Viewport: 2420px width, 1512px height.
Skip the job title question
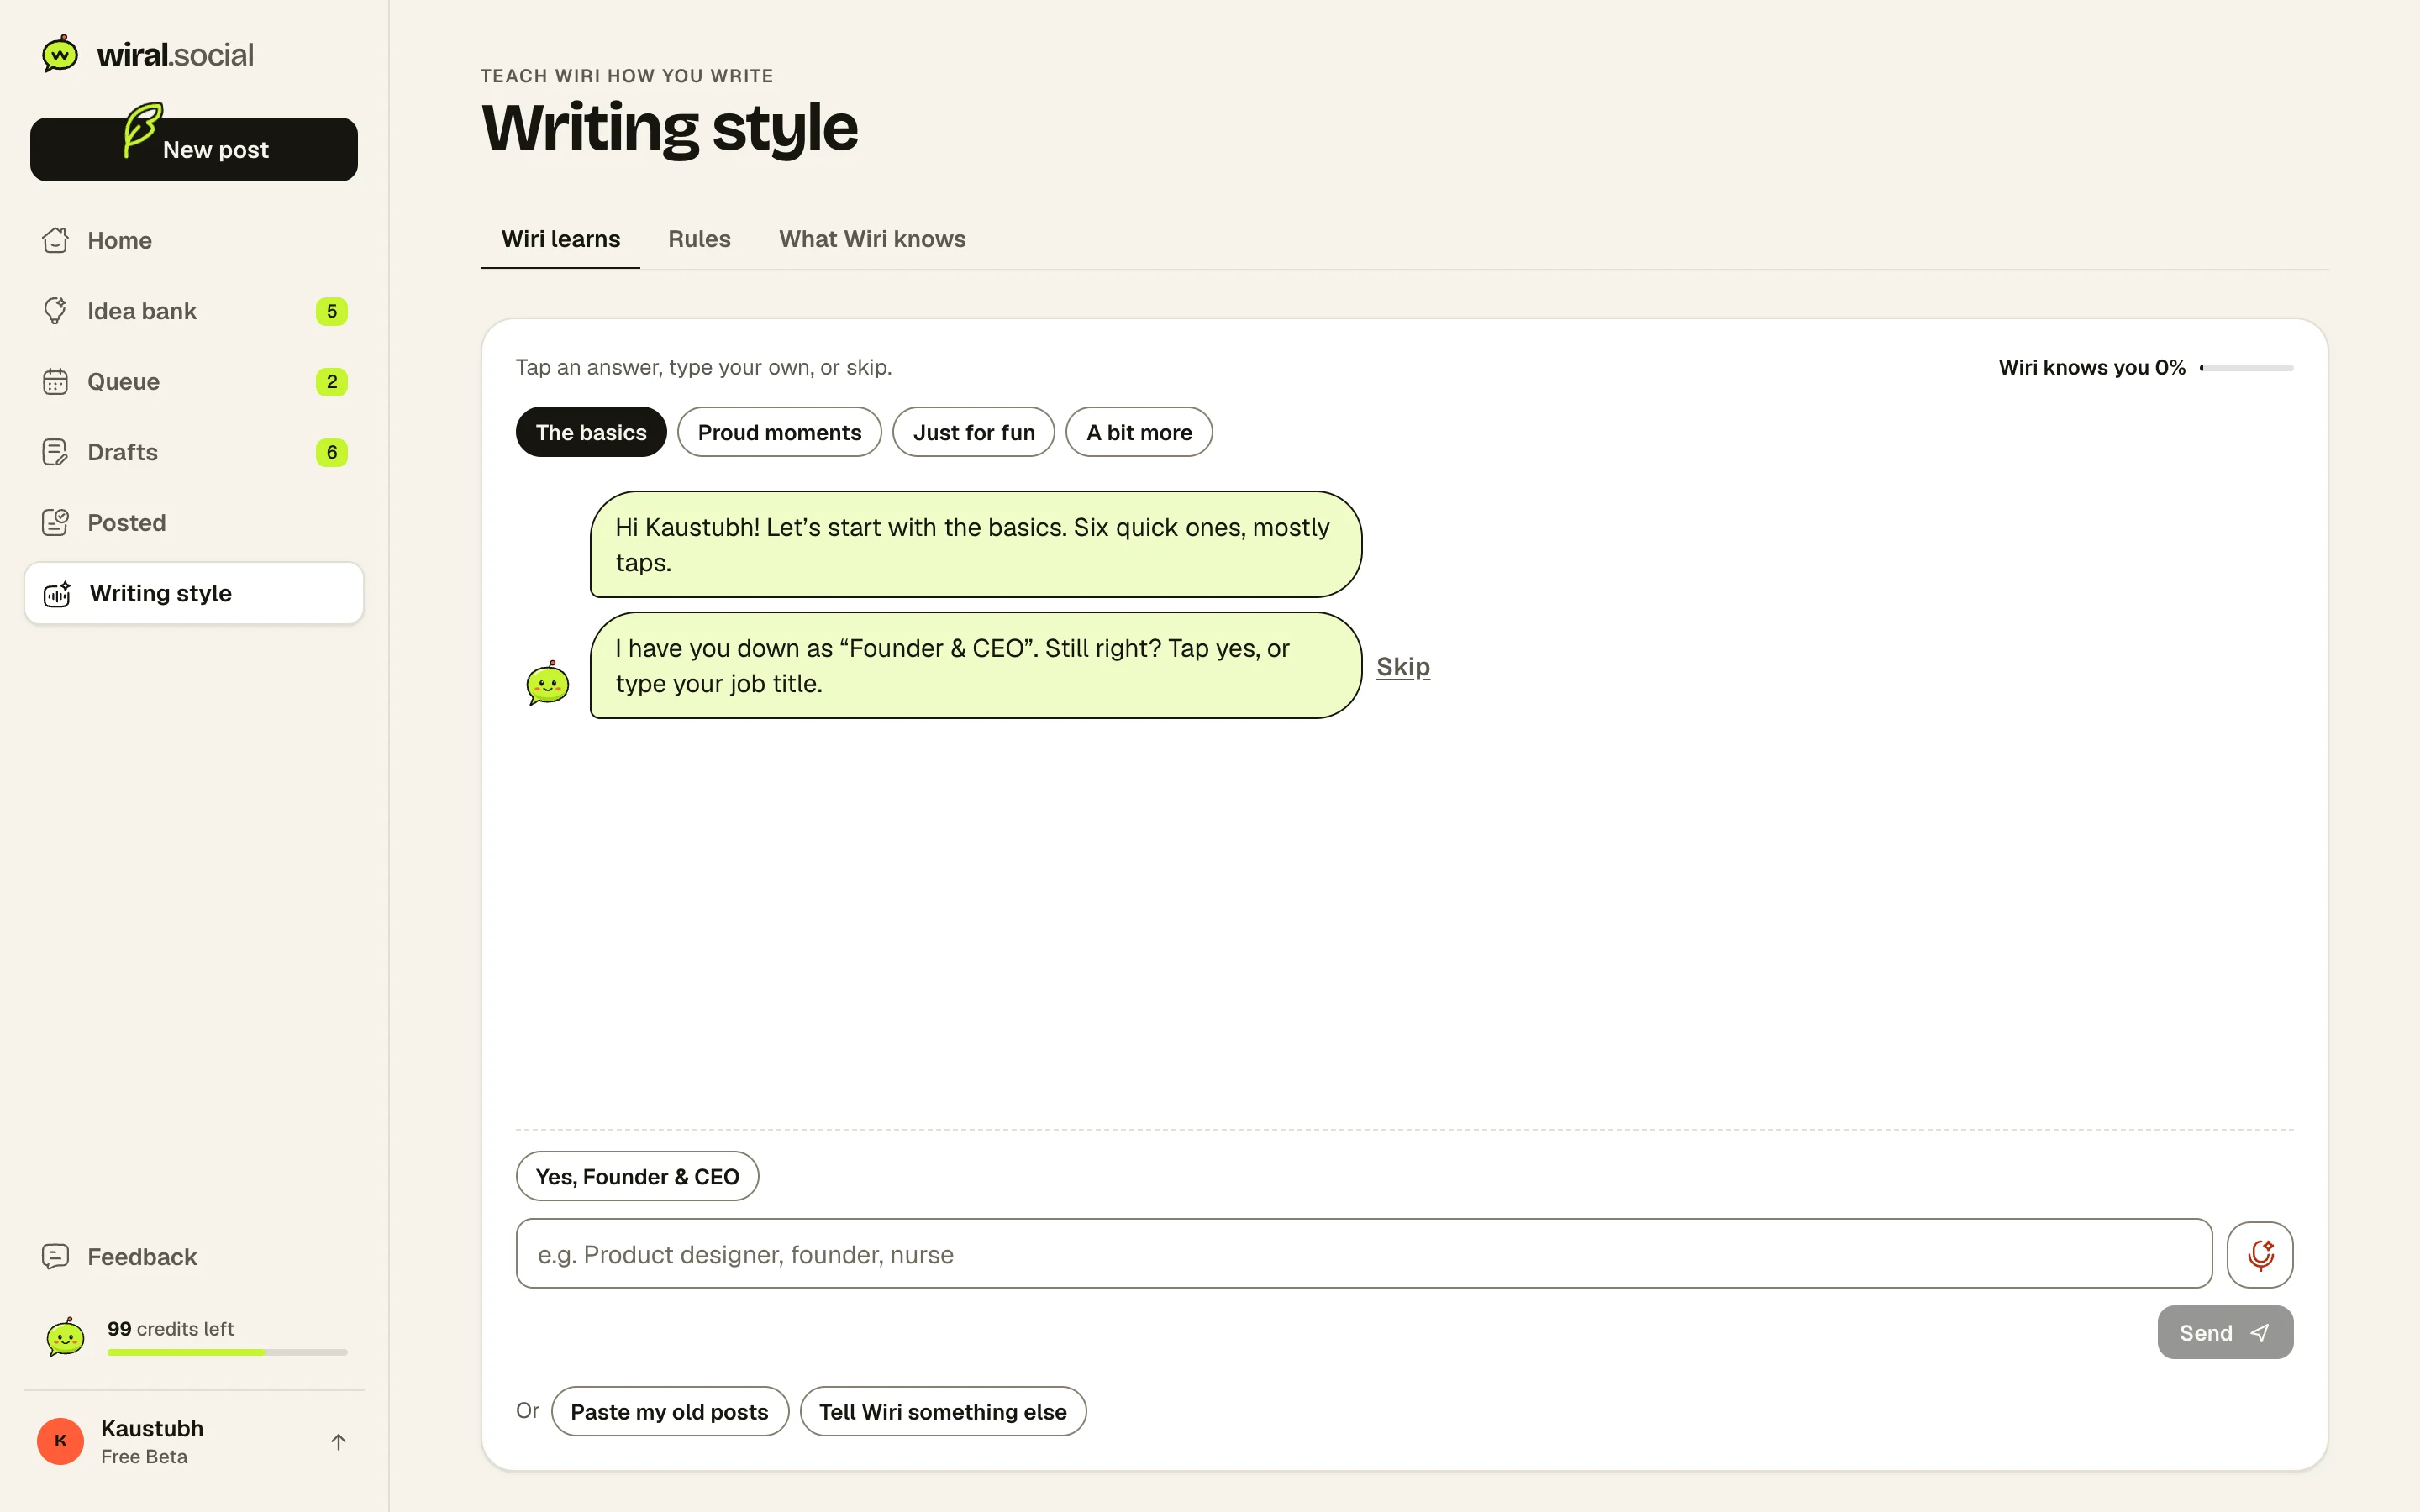pyautogui.click(x=1403, y=667)
